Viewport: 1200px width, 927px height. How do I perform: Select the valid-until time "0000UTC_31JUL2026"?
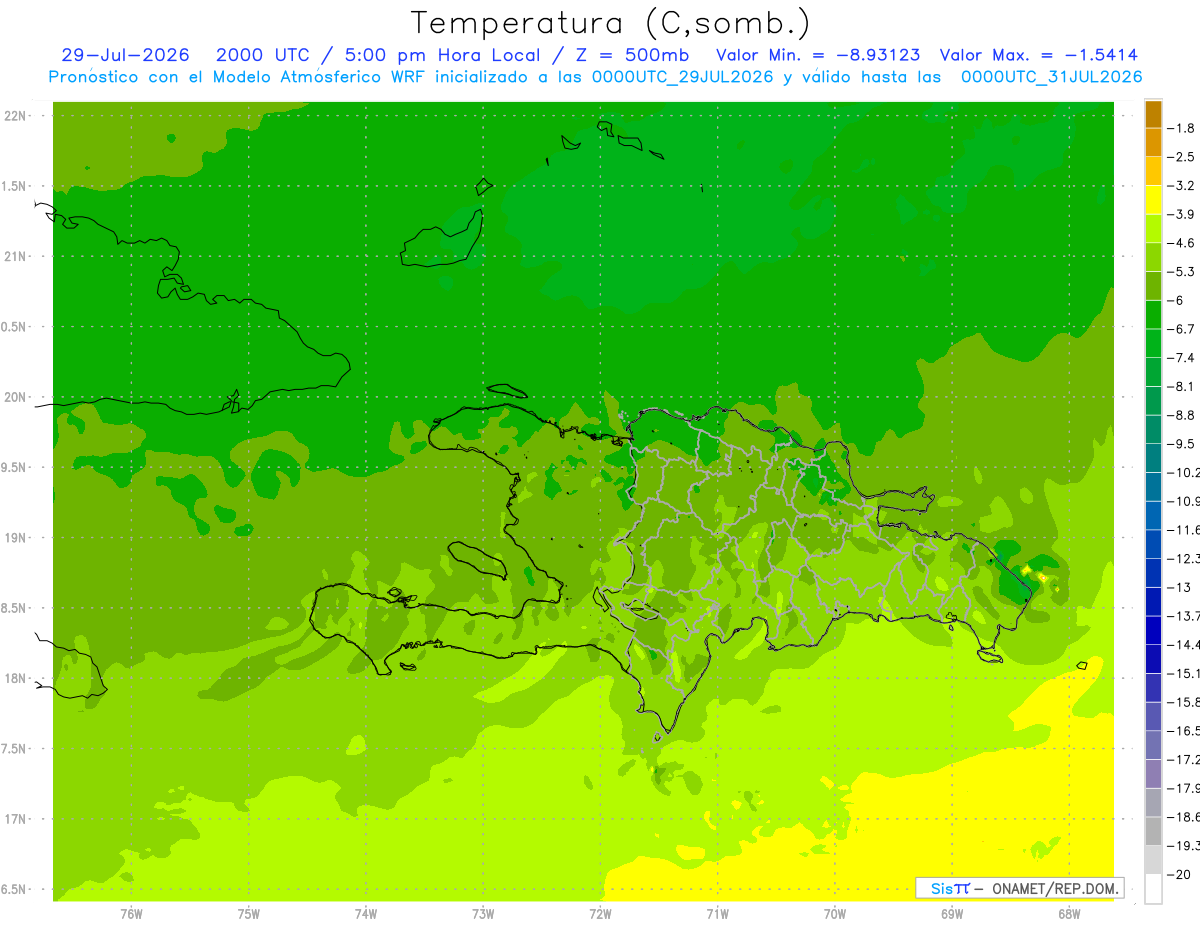tap(1052, 77)
